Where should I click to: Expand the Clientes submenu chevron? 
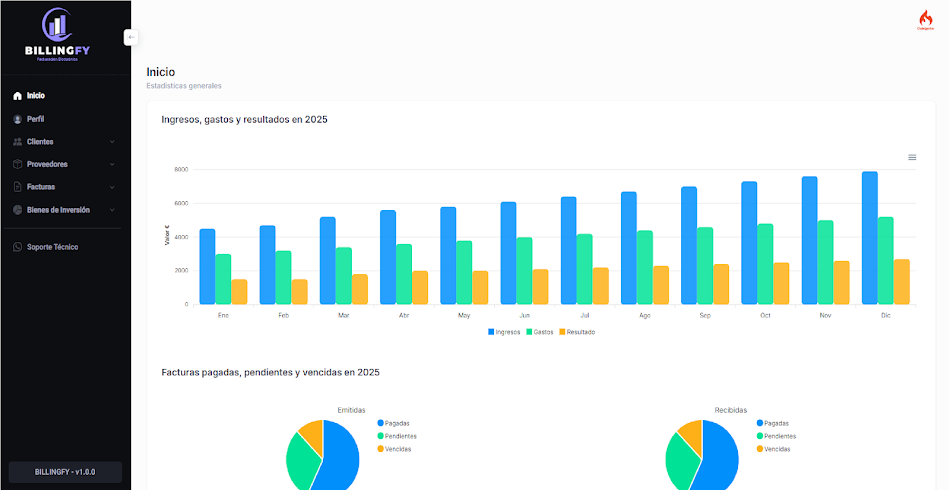112,142
